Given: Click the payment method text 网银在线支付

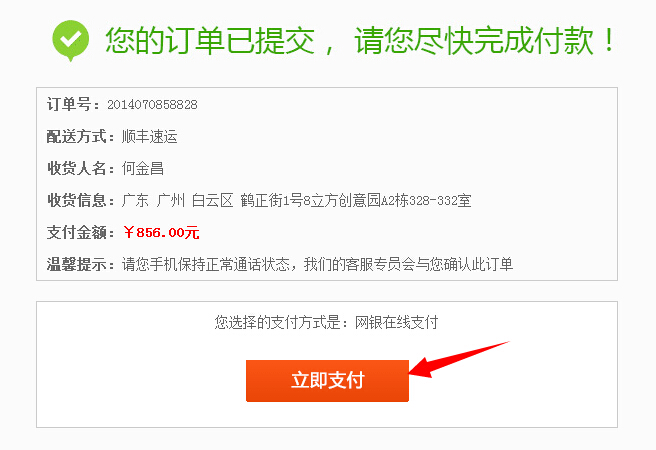Looking at the screenshot, I should pyautogui.click(x=396, y=322).
